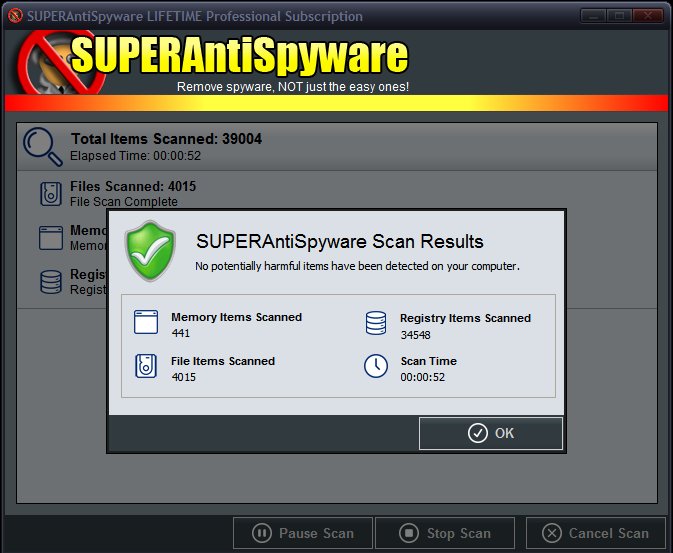Click the 'Files Scanned: 4015' text
Screen dimensions: 673x553
pos(133,186)
